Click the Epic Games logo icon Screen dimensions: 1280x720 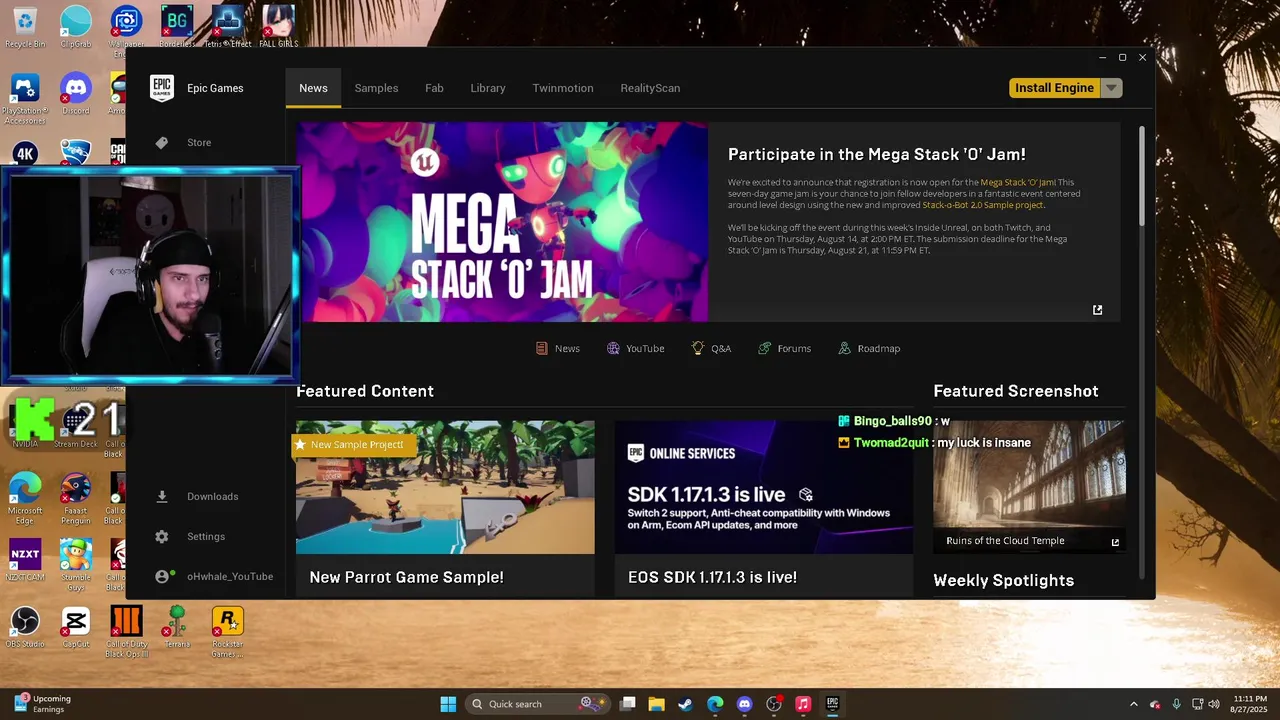(161, 88)
